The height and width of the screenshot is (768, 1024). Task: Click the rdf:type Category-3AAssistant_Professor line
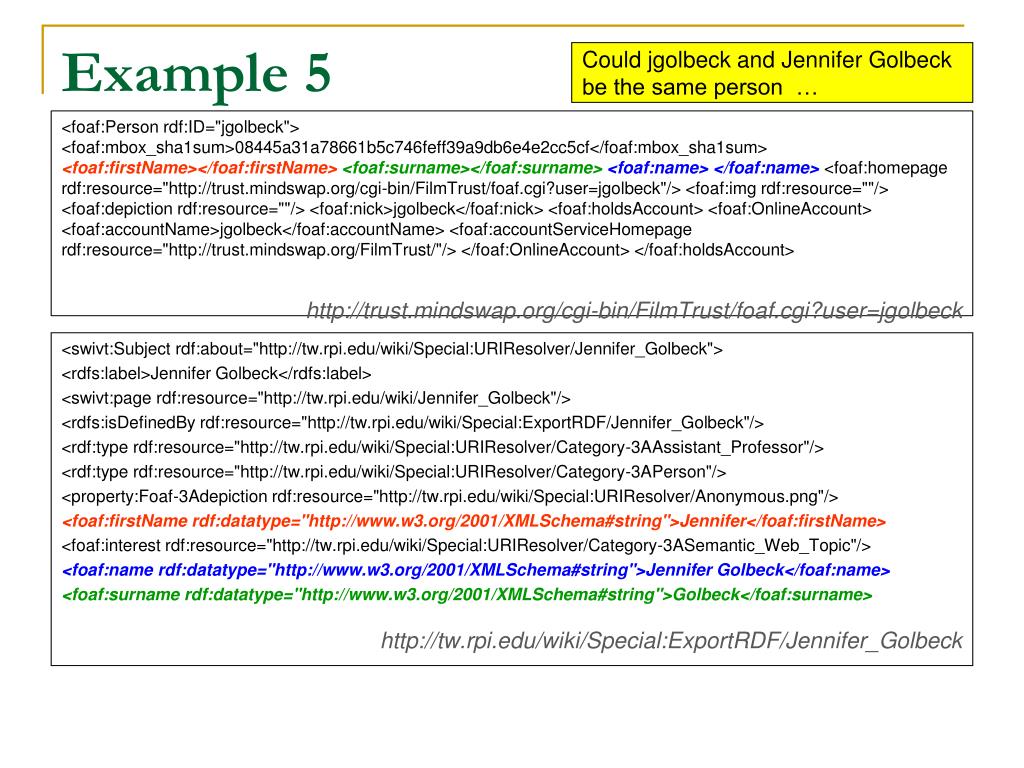(x=443, y=447)
